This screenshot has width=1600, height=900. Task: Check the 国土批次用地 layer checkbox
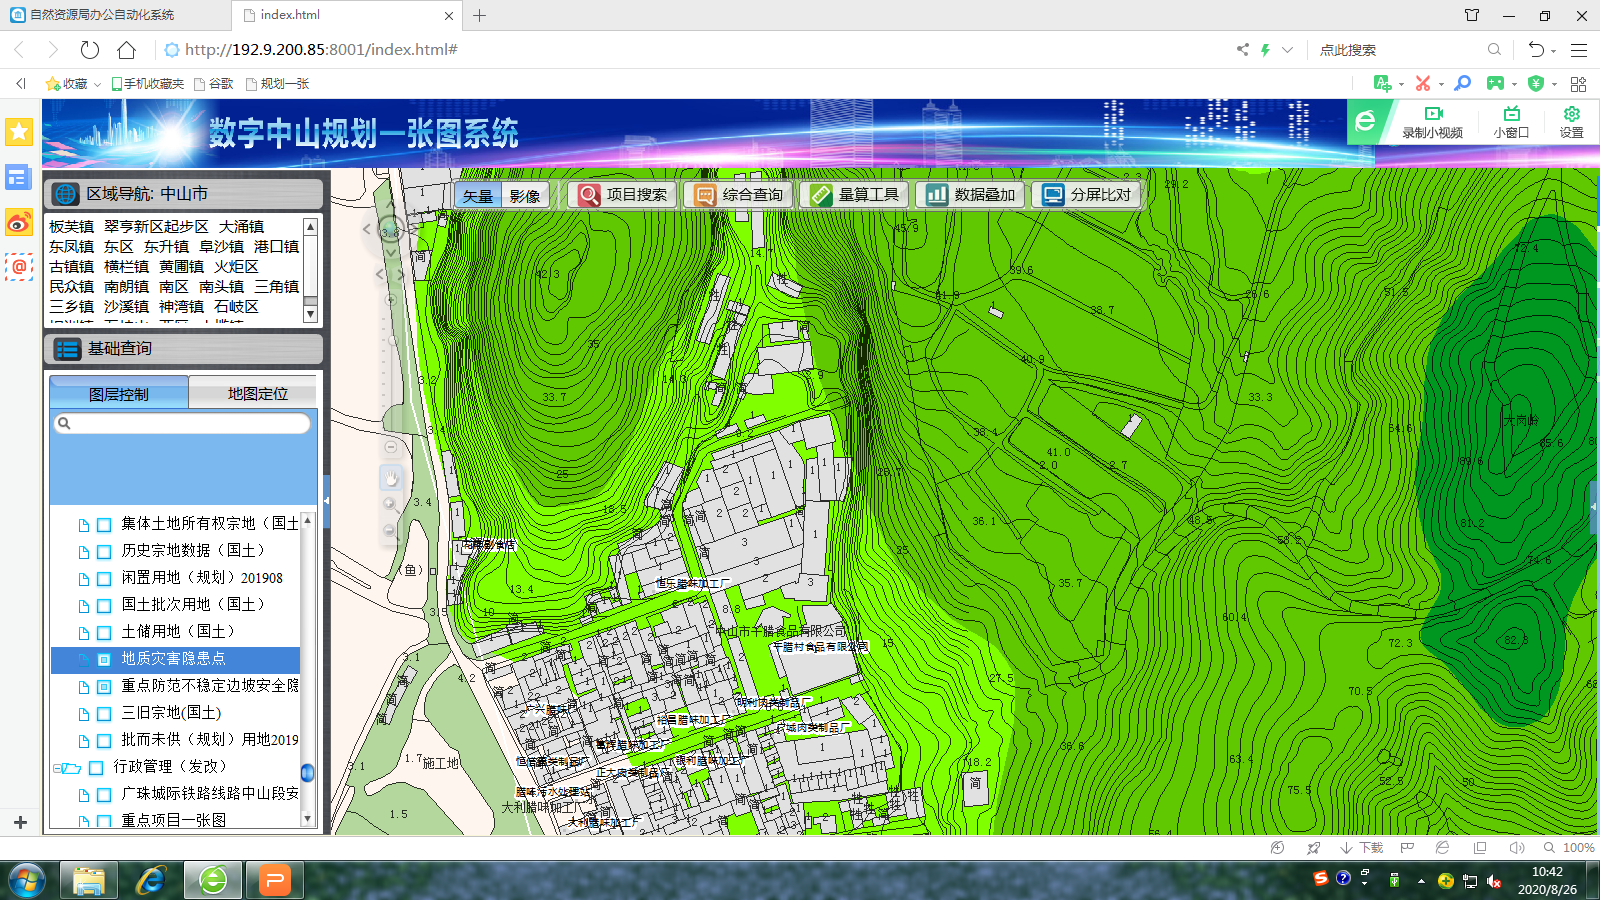104,606
